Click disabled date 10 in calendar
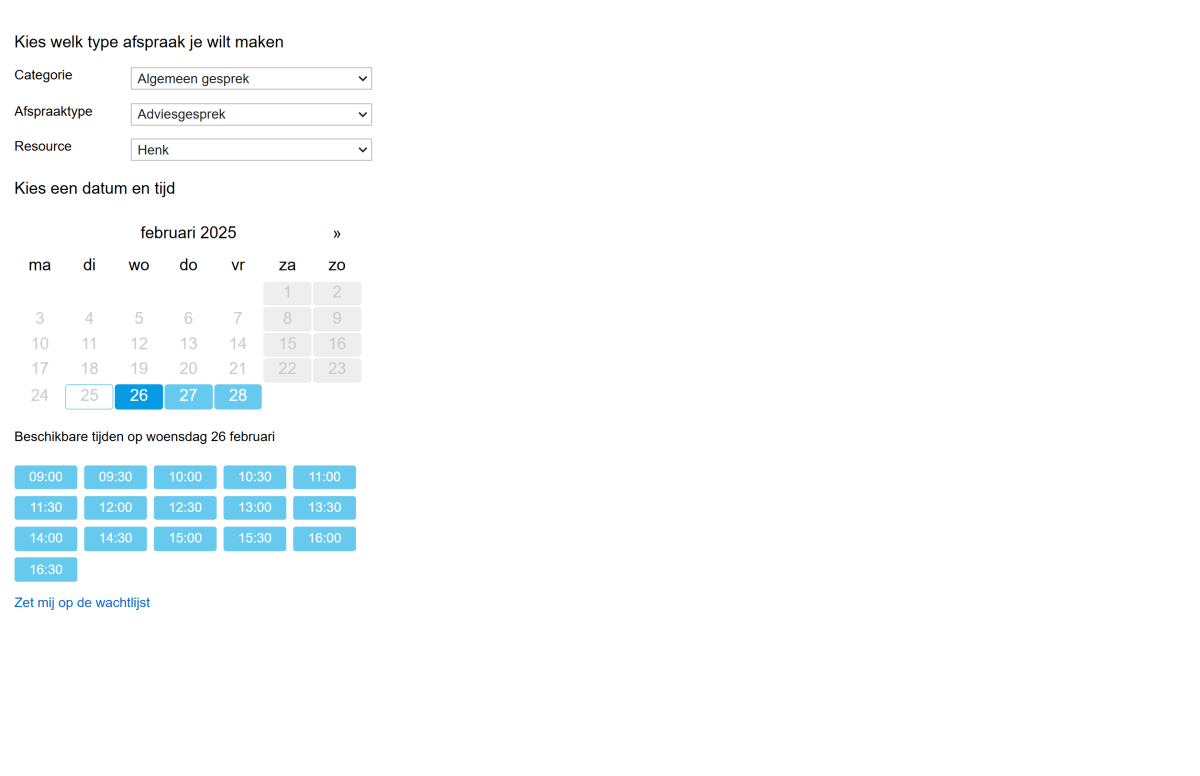The width and height of the screenshot is (1200, 776). (x=39, y=344)
